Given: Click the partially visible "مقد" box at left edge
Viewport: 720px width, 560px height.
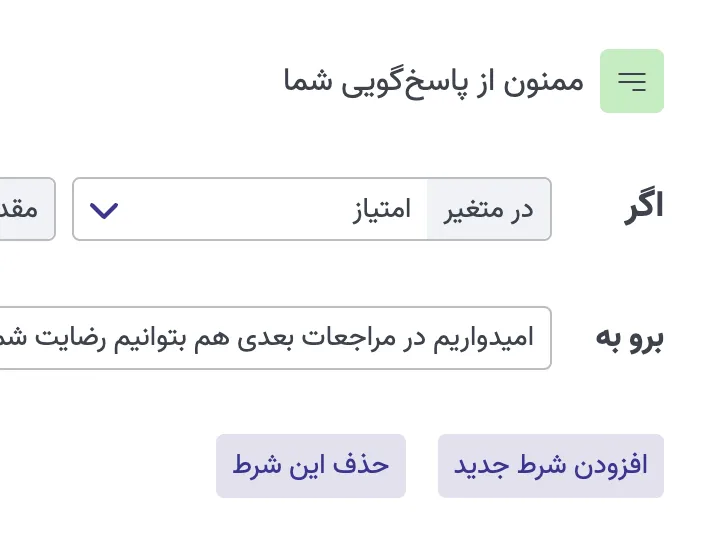Looking at the screenshot, I should [24, 210].
